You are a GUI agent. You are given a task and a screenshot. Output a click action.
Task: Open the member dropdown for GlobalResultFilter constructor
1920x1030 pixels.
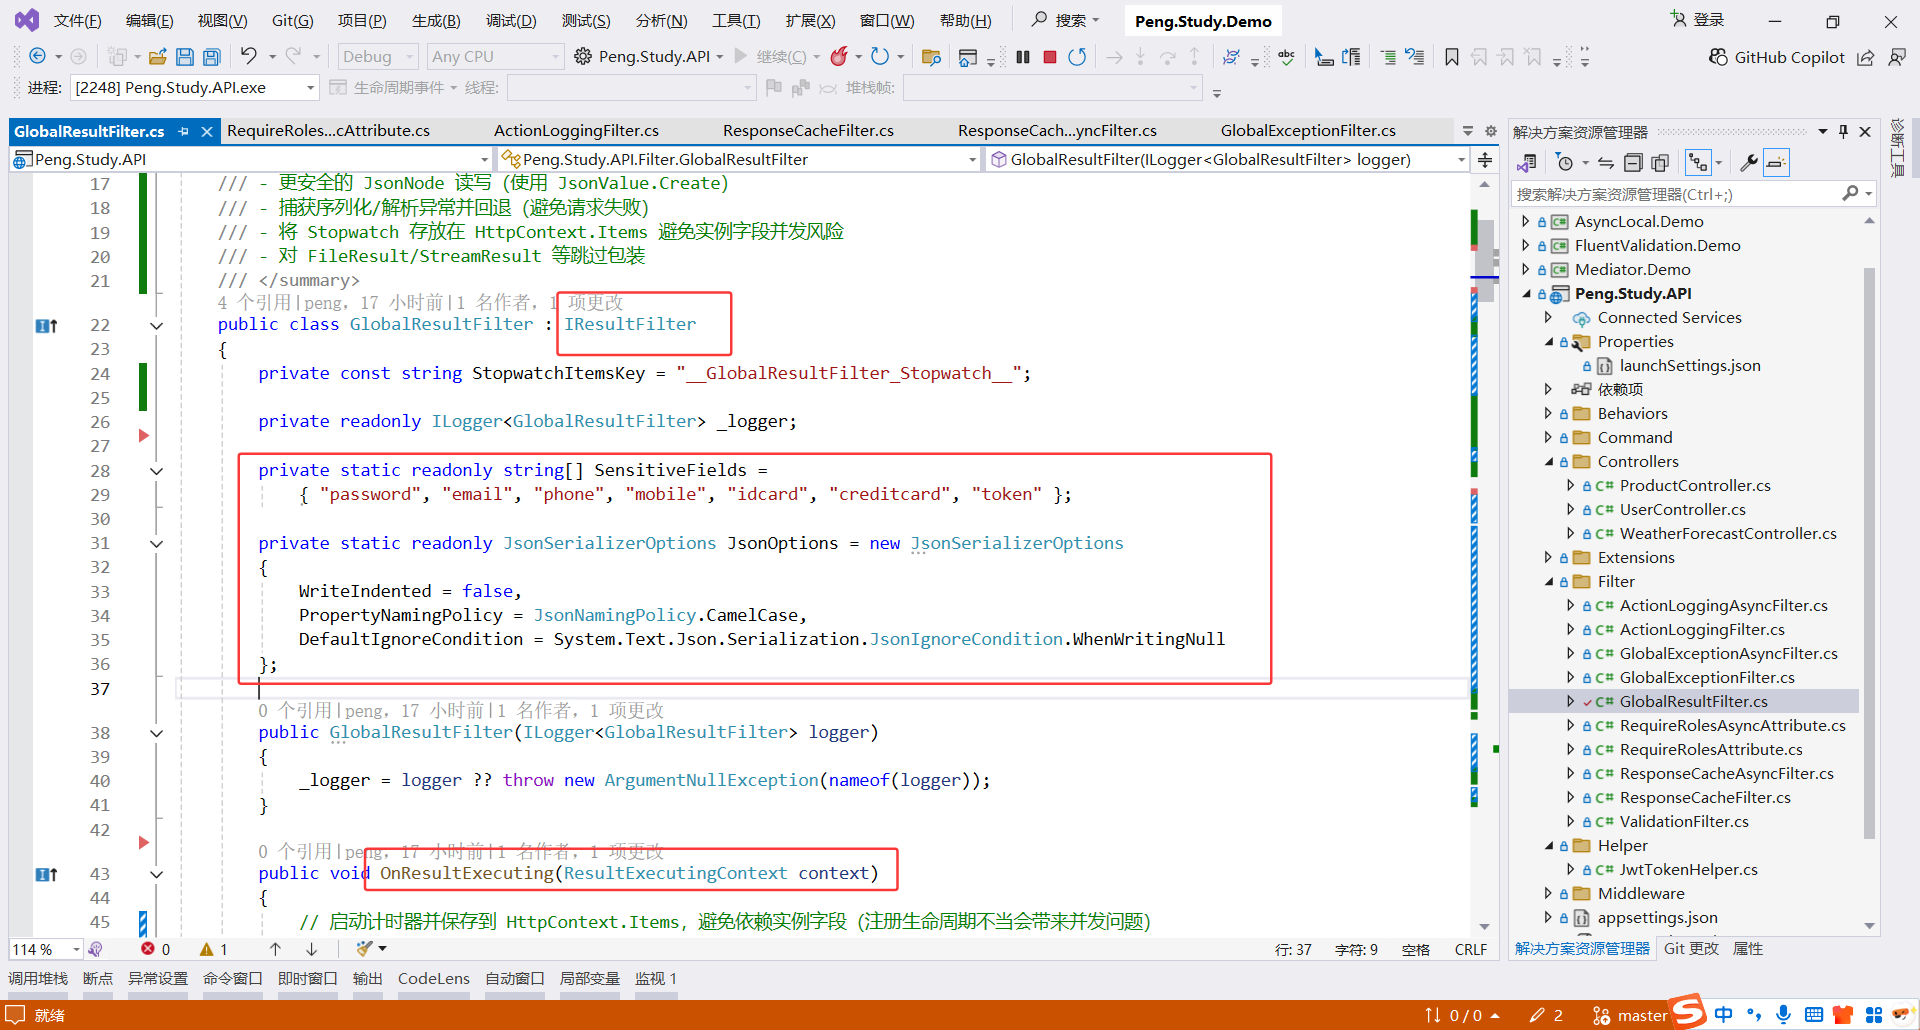pos(1227,160)
